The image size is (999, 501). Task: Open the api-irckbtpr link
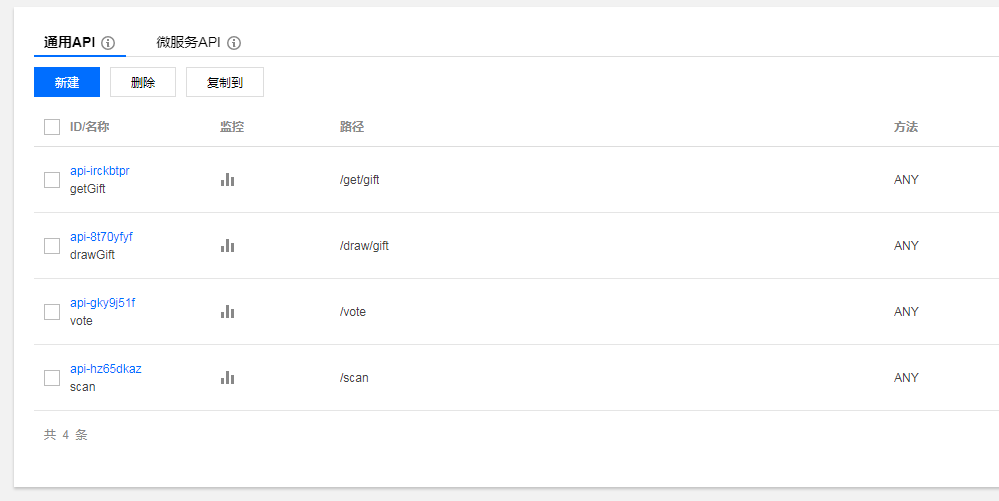click(100, 171)
